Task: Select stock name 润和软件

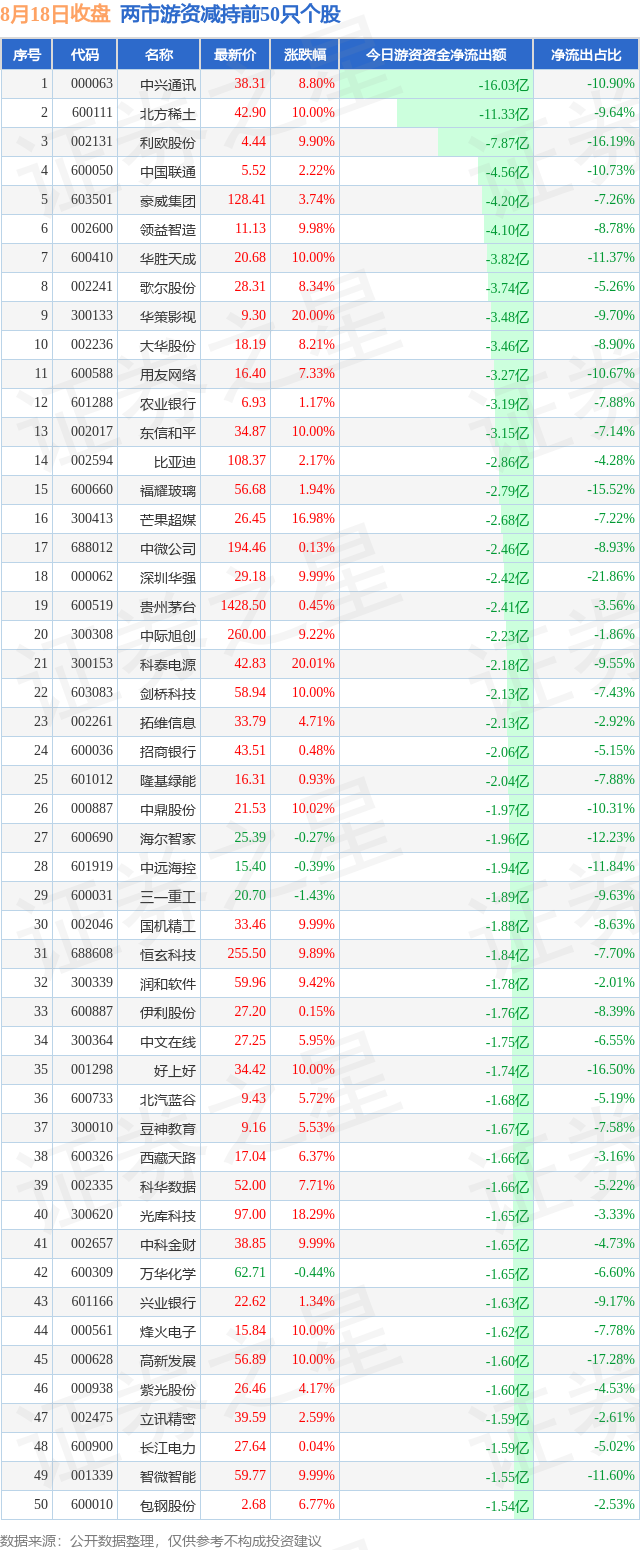Action: [168, 984]
